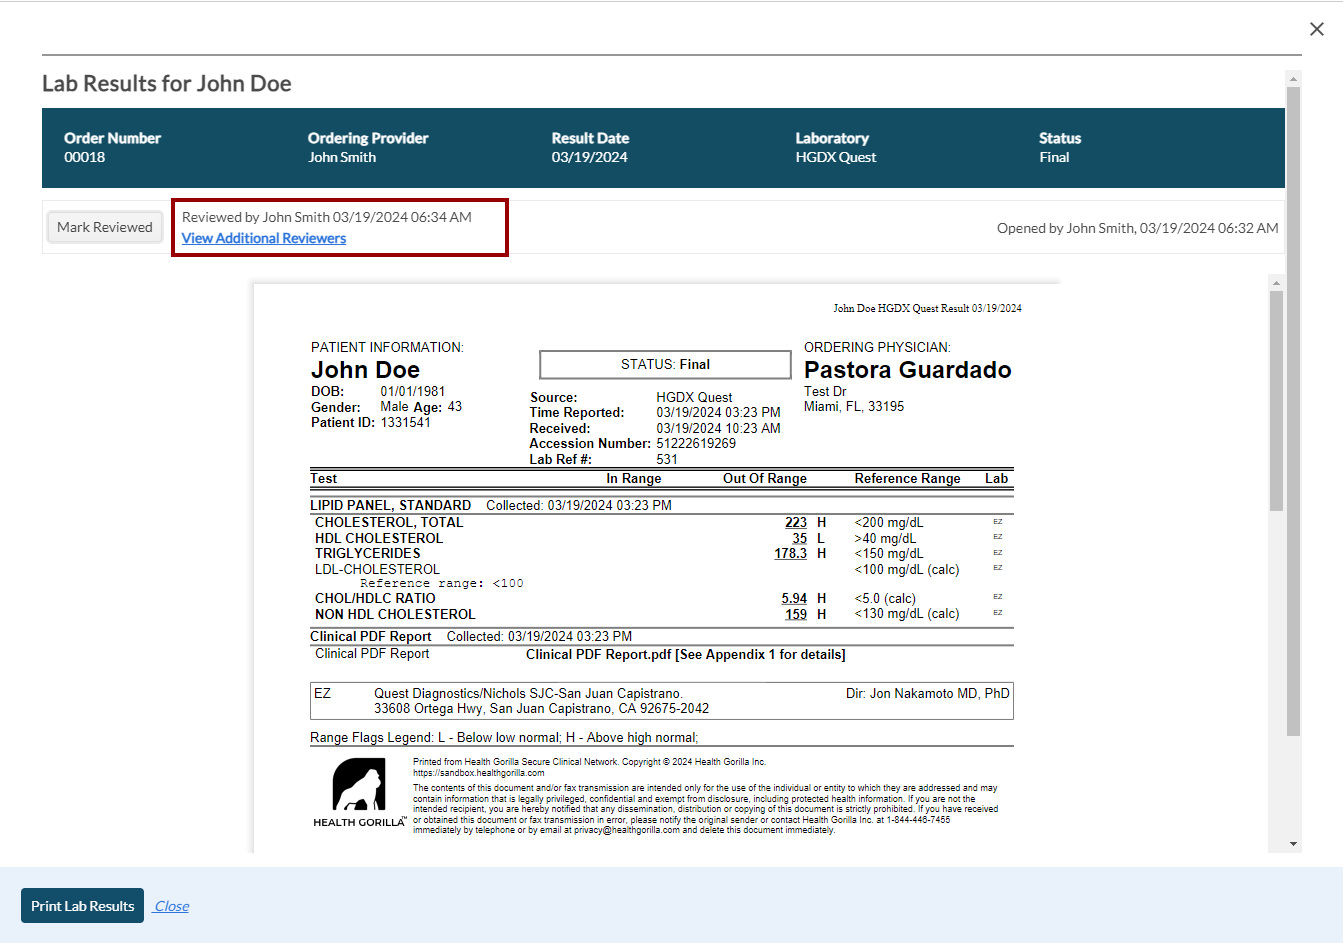Image resolution: width=1343 pixels, height=943 pixels.
Task: Open View Additional Reviewers link
Action: (264, 238)
